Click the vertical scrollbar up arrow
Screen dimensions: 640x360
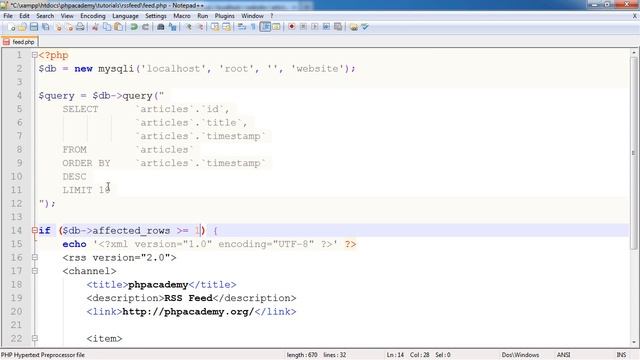click(633, 52)
